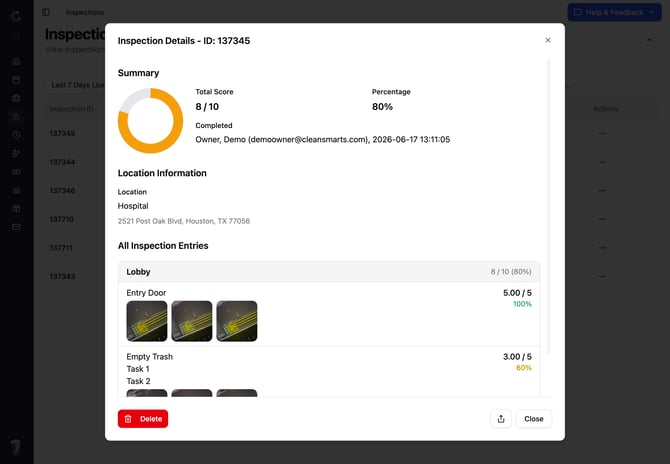670x464 pixels.
Task: Click the Hospital location name
Action: coord(133,206)
